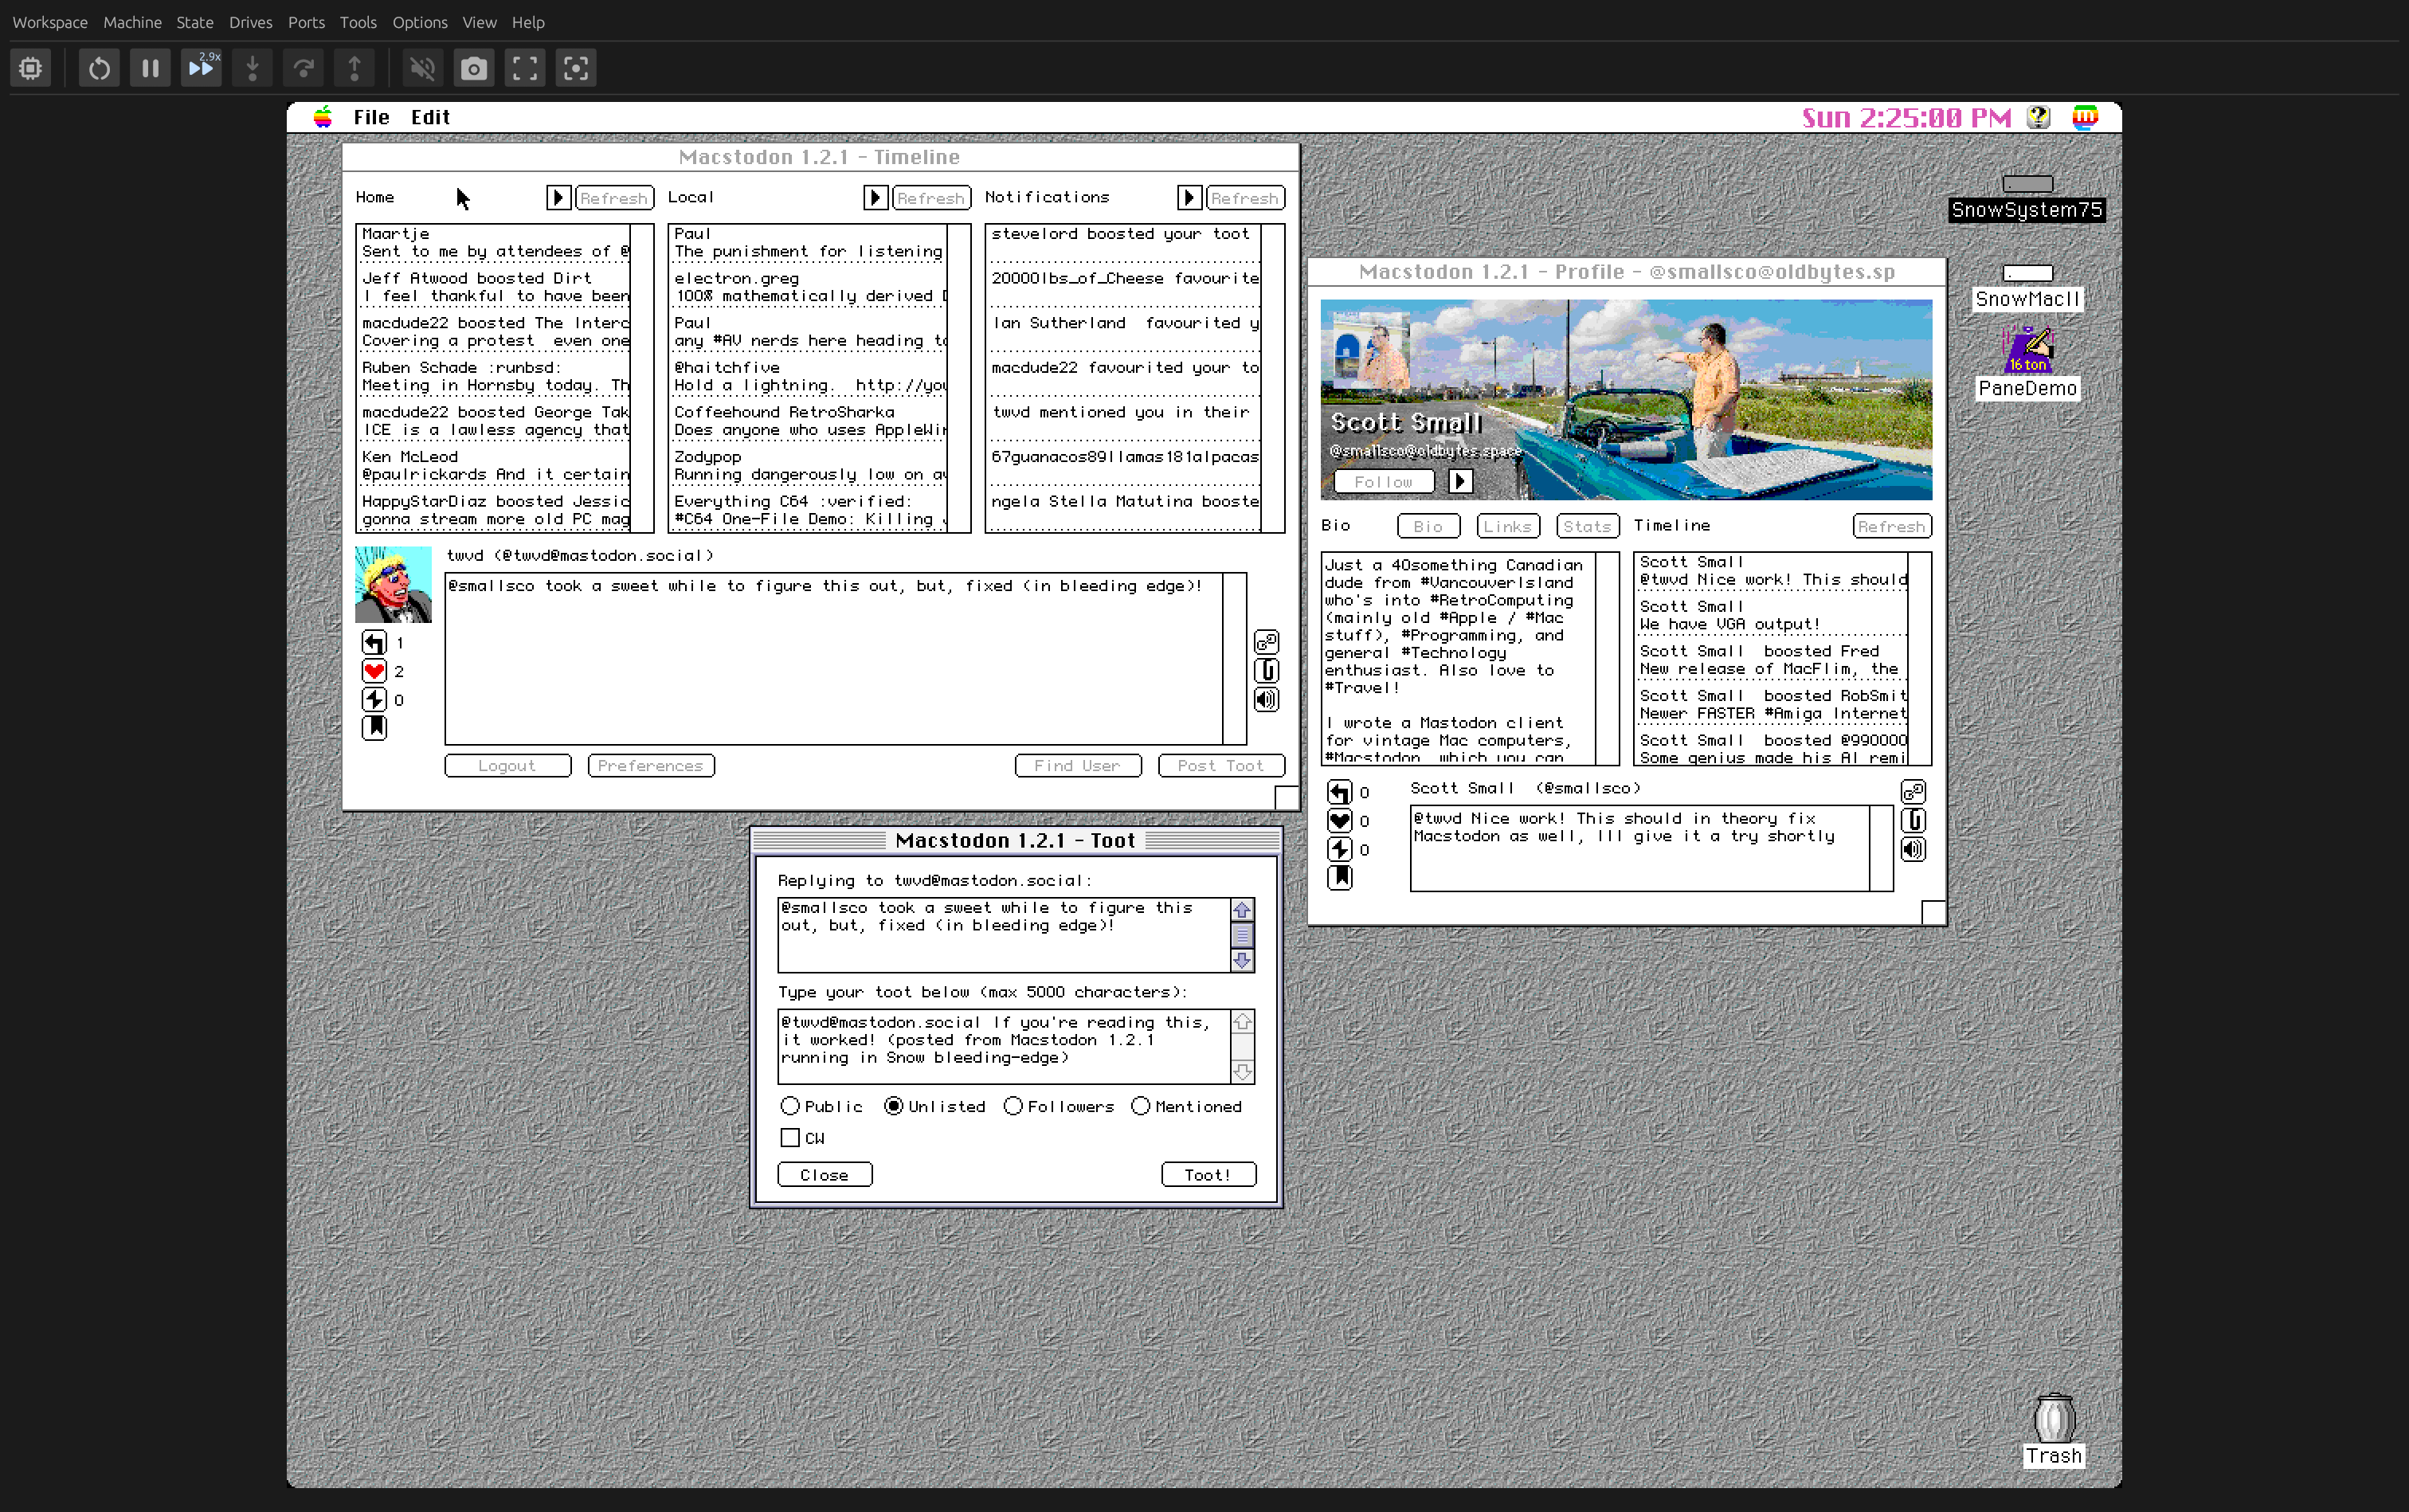Select the Followers visibility option
Screen dimensions: 2409x1512
(x=1013, y=1106)
